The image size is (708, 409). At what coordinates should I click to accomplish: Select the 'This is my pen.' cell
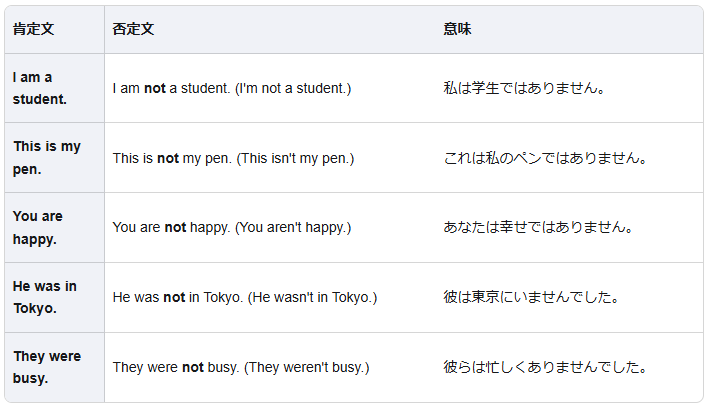pyautogui.click(x=47, y=158)
